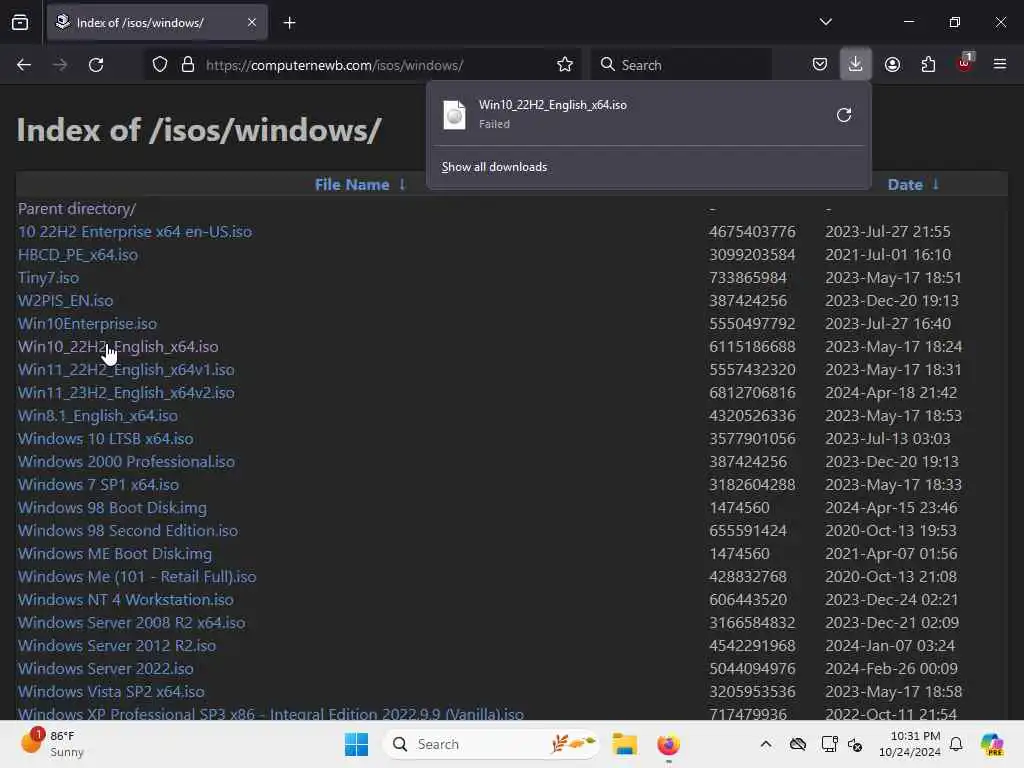This screenshot has width=1024, height=768.
Task: Download Windows Server 2022.iso
Action: pos(106,669)
